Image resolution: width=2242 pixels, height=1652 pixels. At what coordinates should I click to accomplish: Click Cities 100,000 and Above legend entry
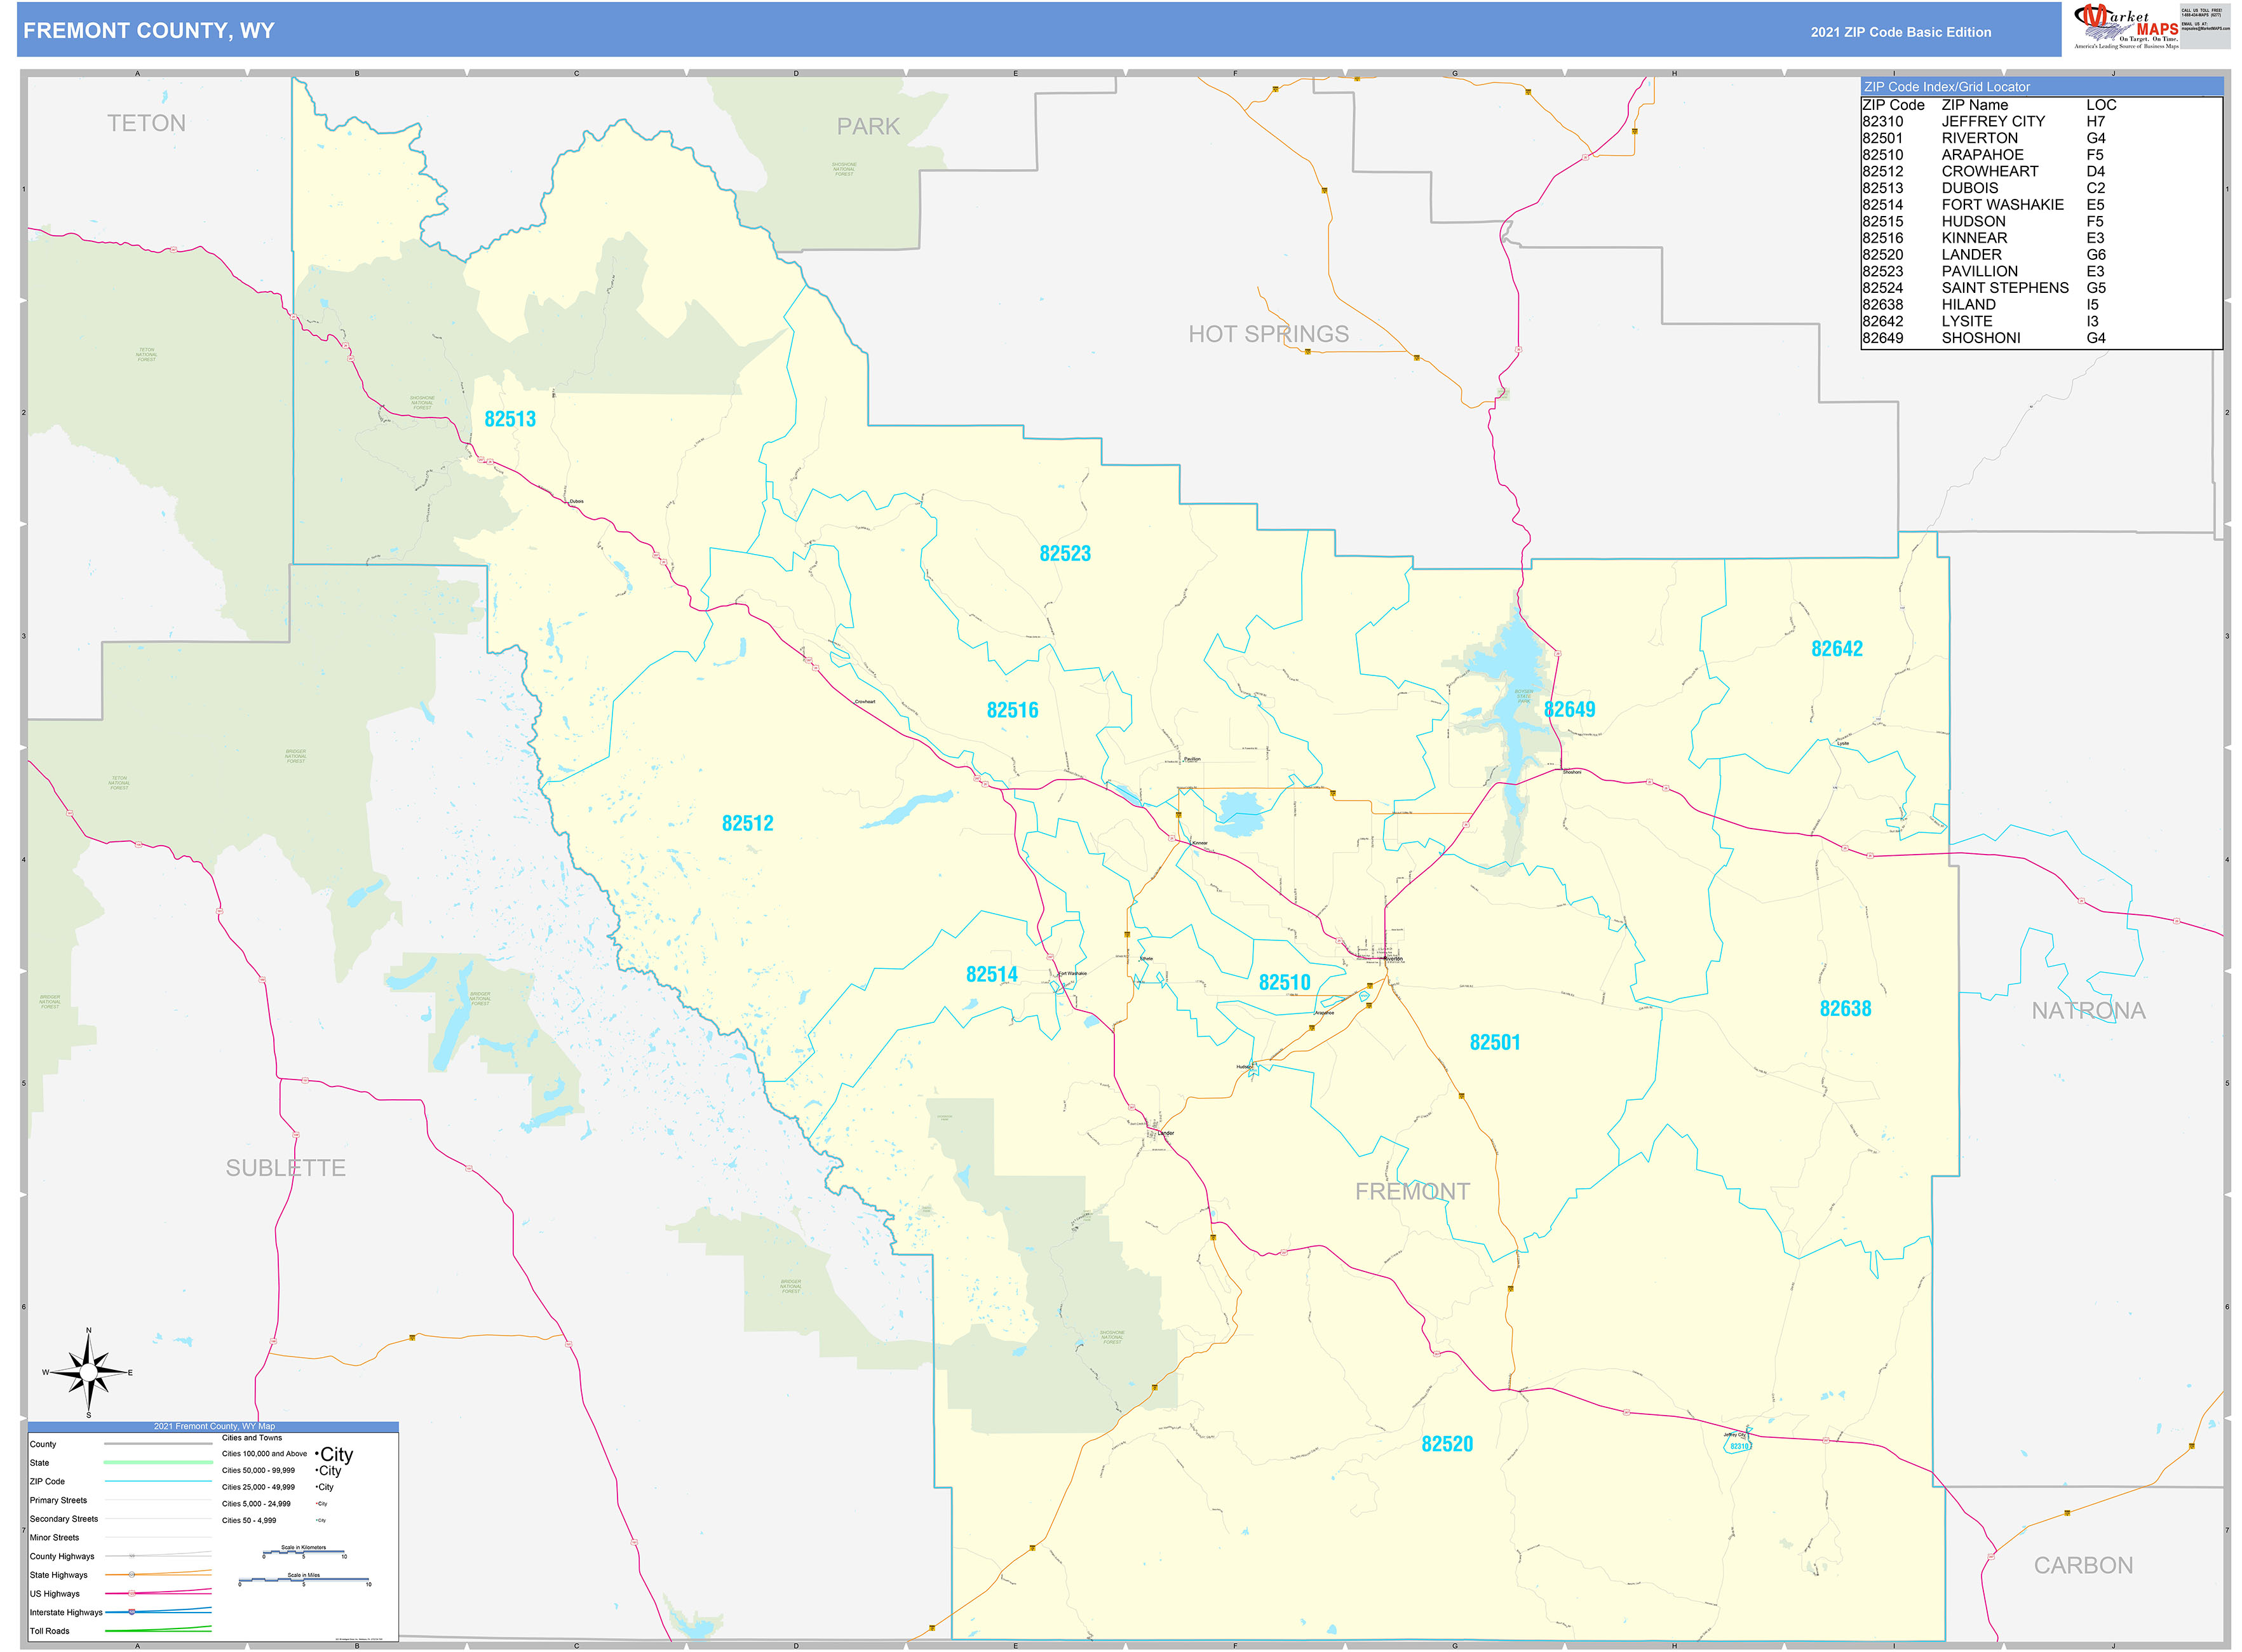click(264, 1453)
